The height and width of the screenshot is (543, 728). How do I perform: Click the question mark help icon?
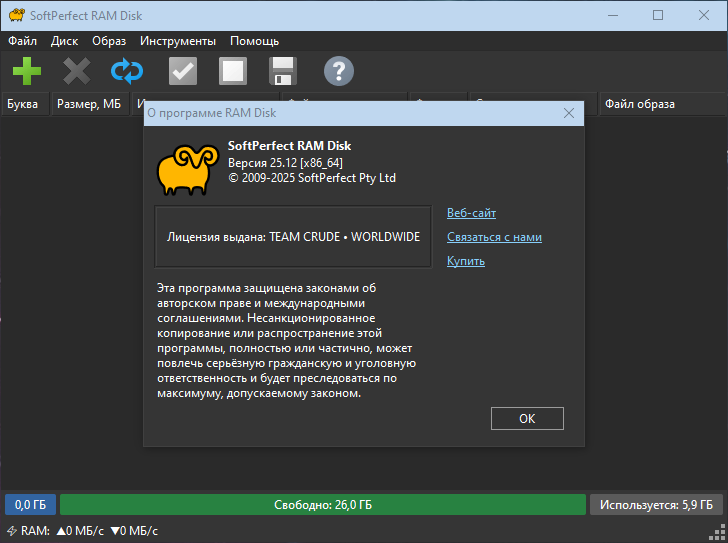(x=339, y=71)
